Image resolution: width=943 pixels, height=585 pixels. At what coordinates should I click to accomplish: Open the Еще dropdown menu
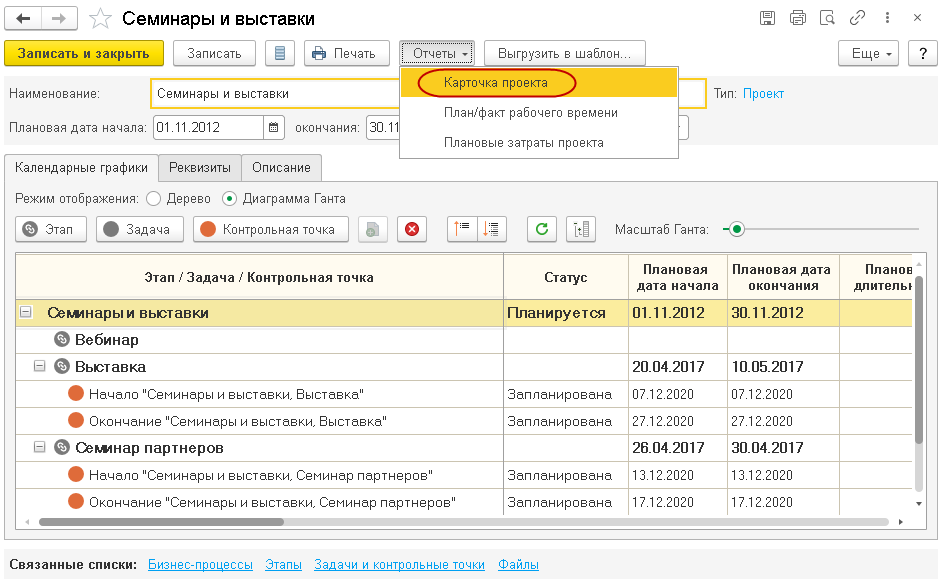tap(868, 54)
